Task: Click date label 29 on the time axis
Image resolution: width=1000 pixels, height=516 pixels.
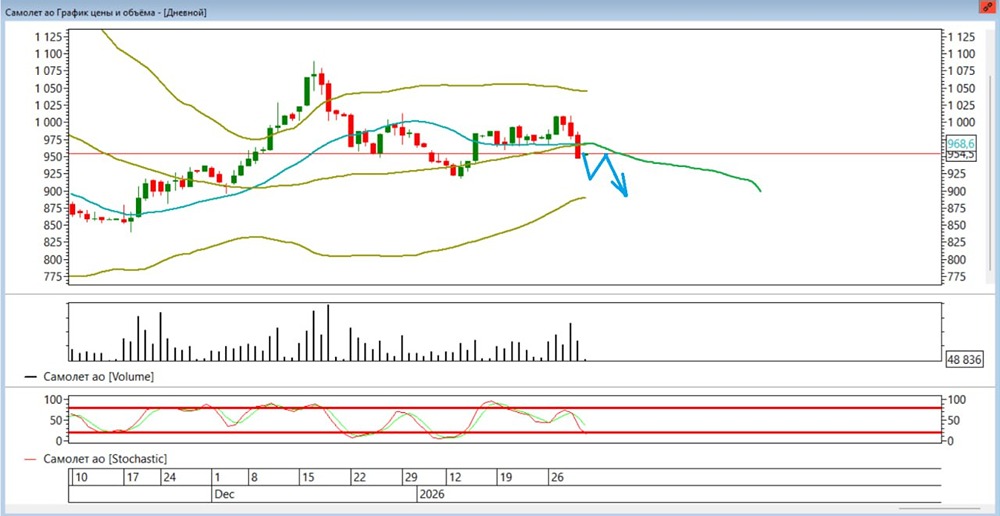Action: 410,478
